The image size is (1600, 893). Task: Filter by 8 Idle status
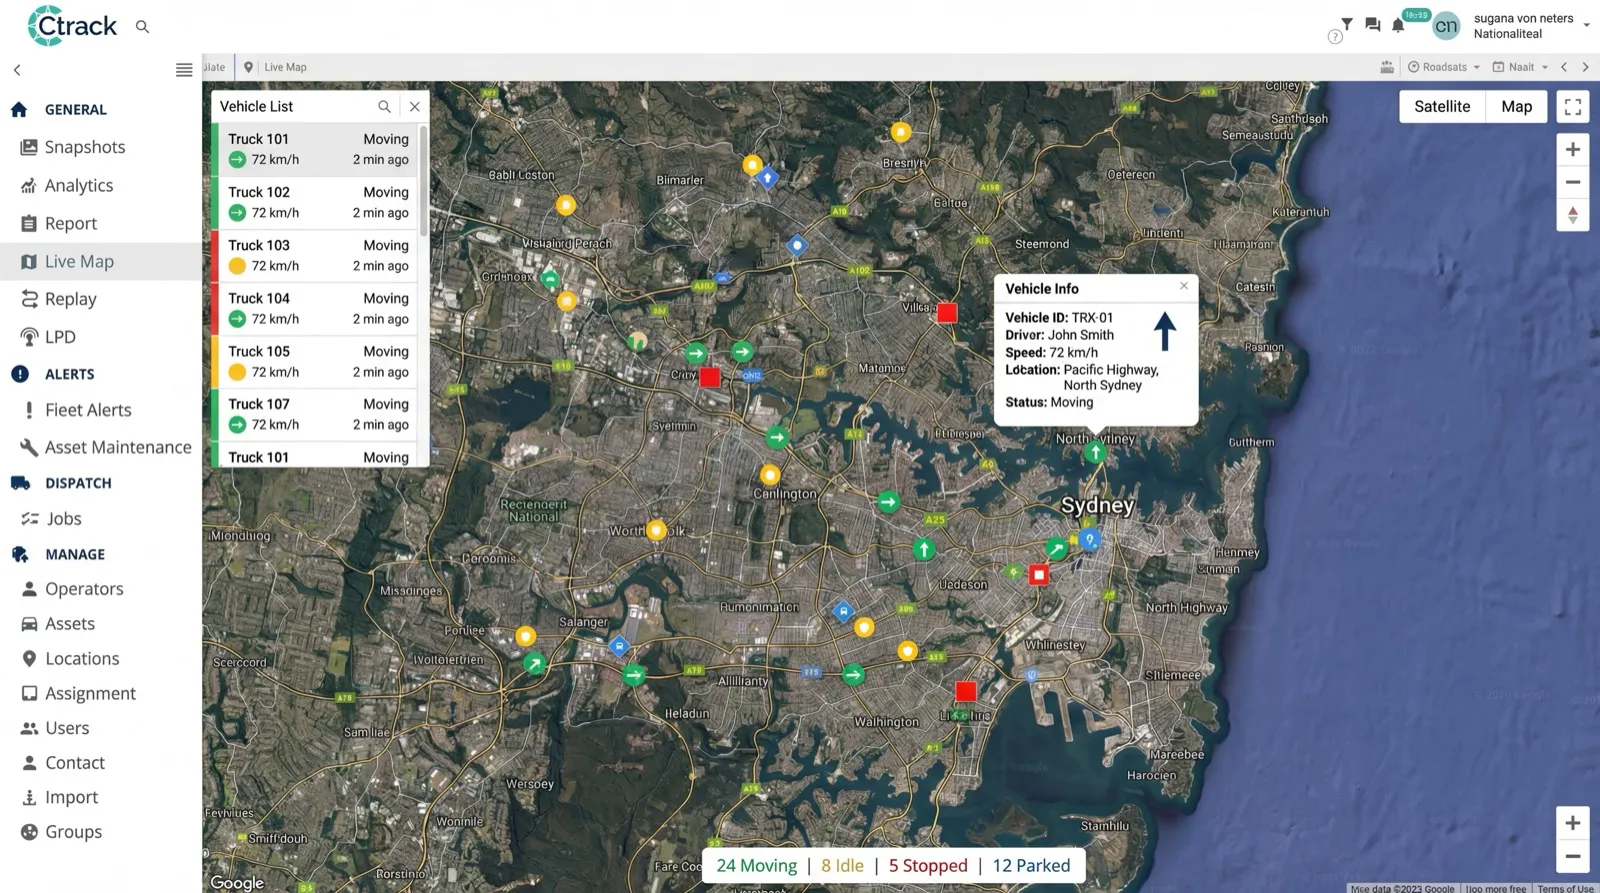point(842,866)
